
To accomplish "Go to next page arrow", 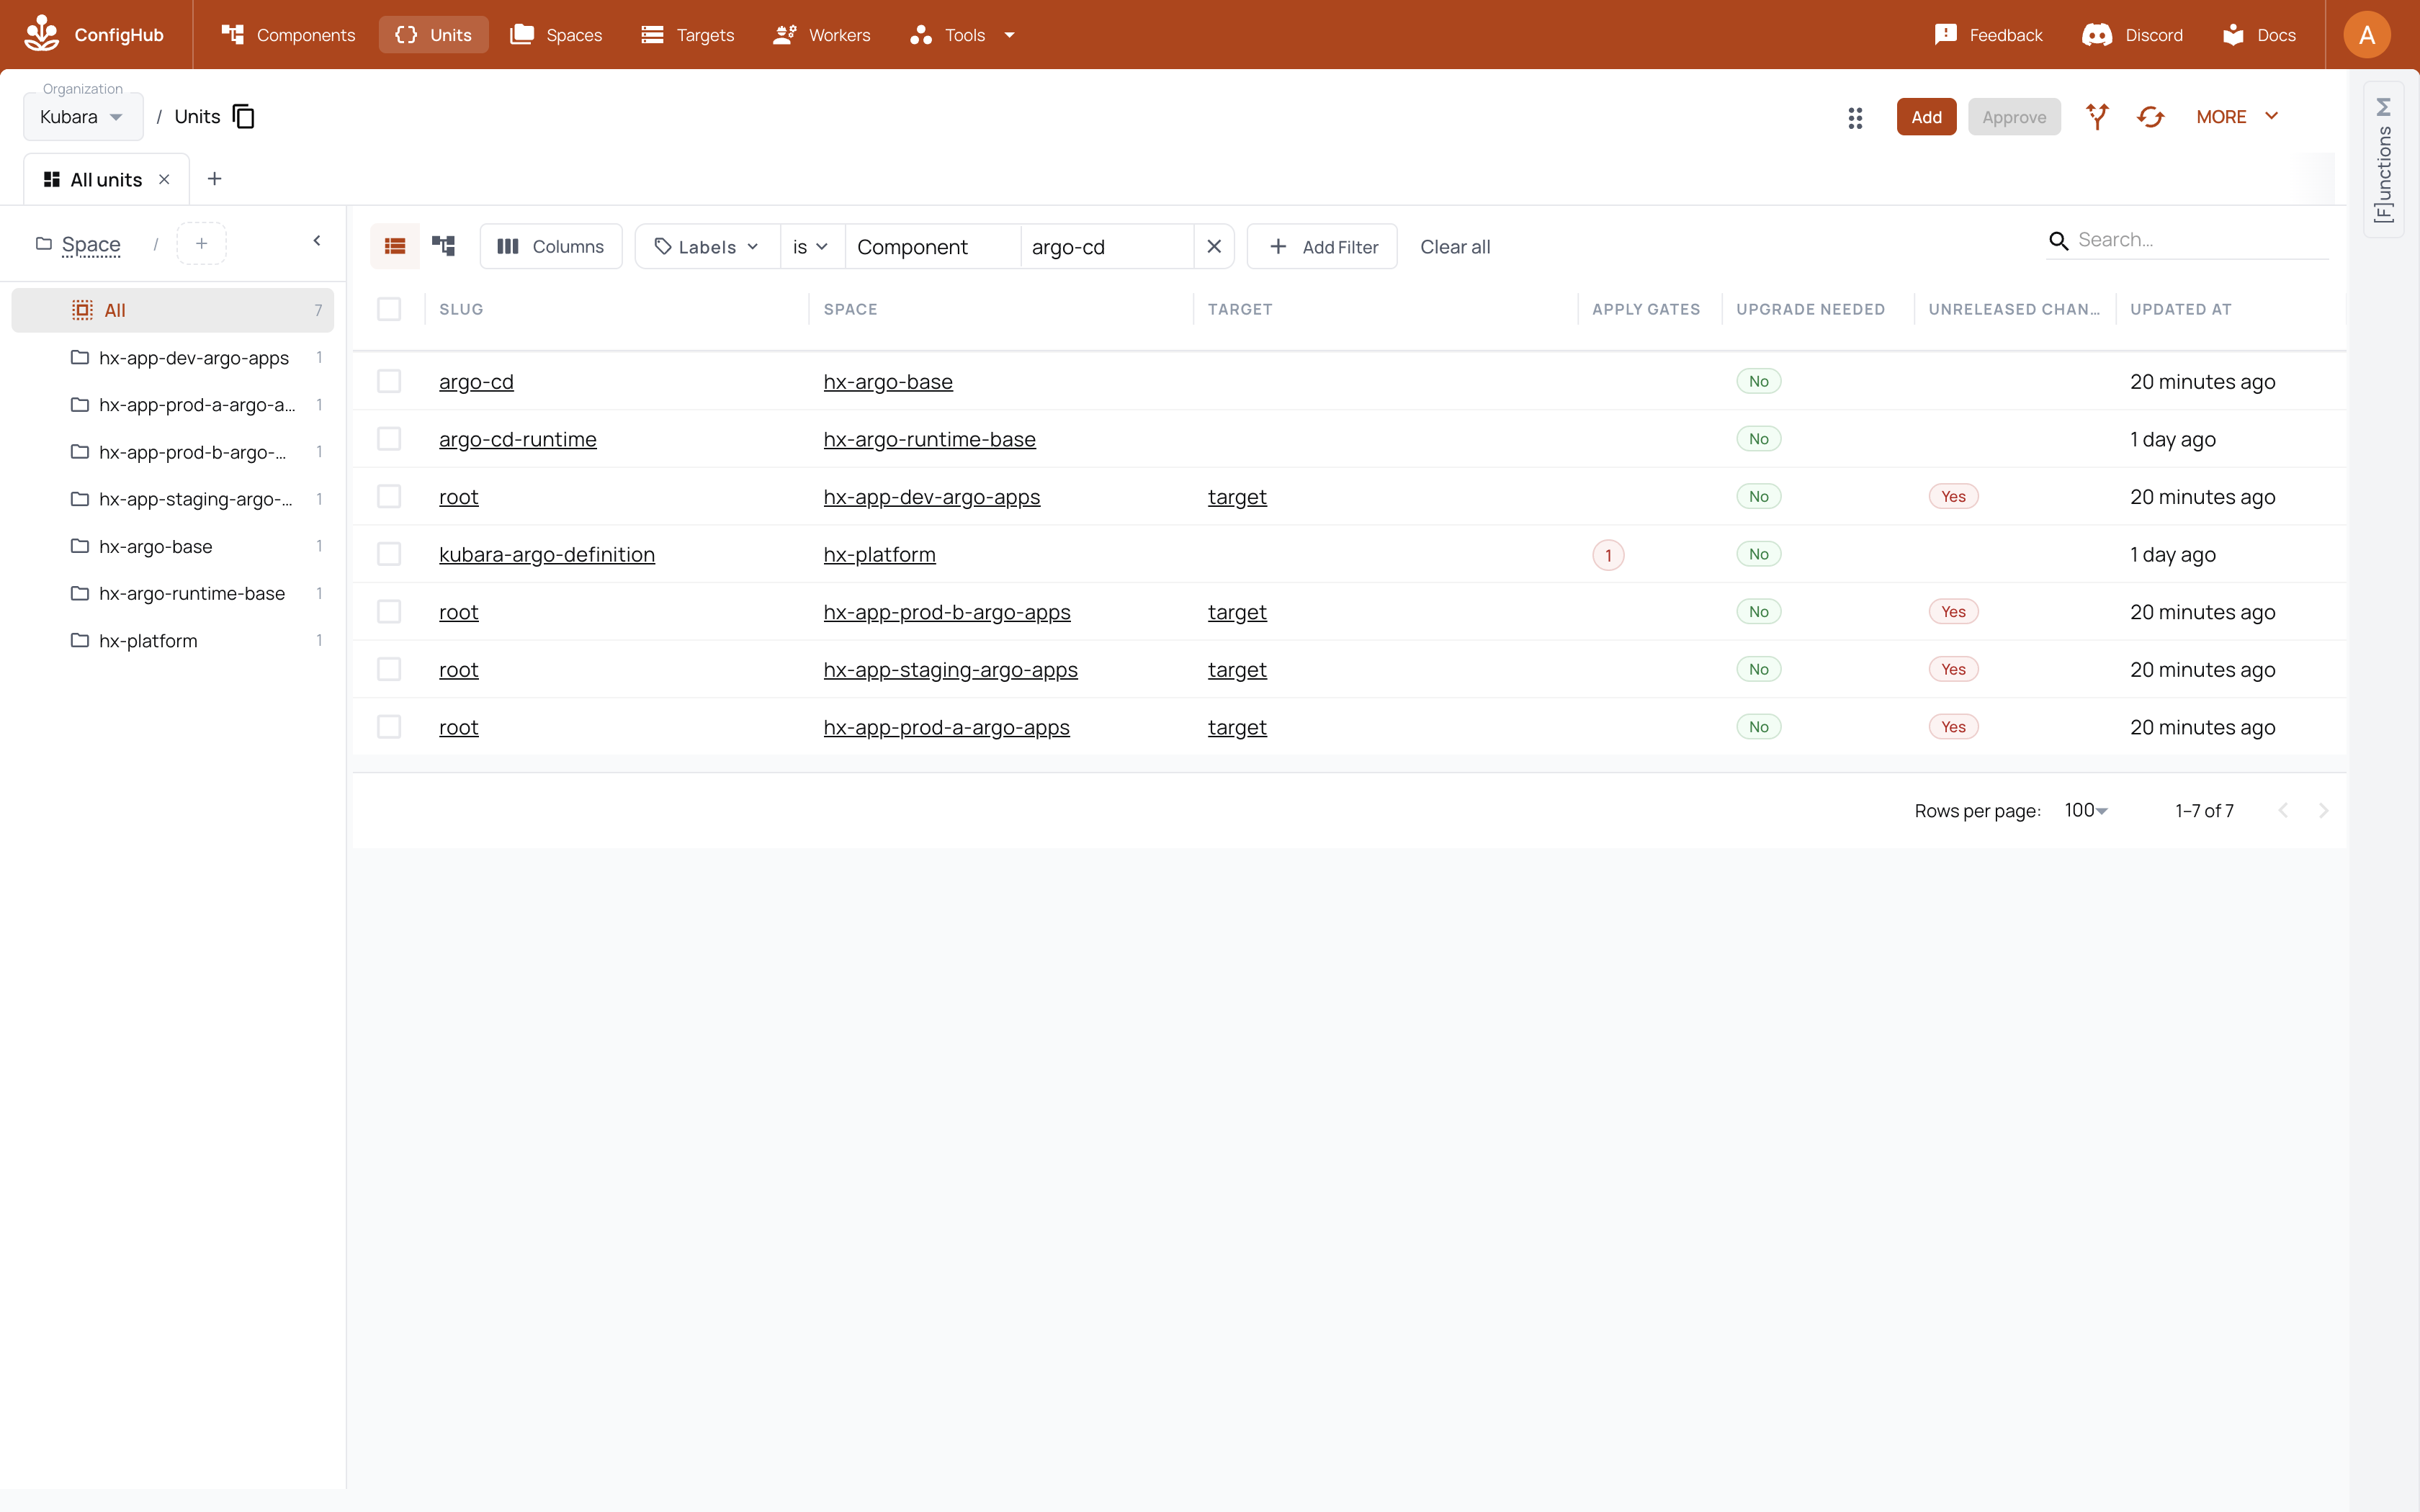I will 2323,811.
